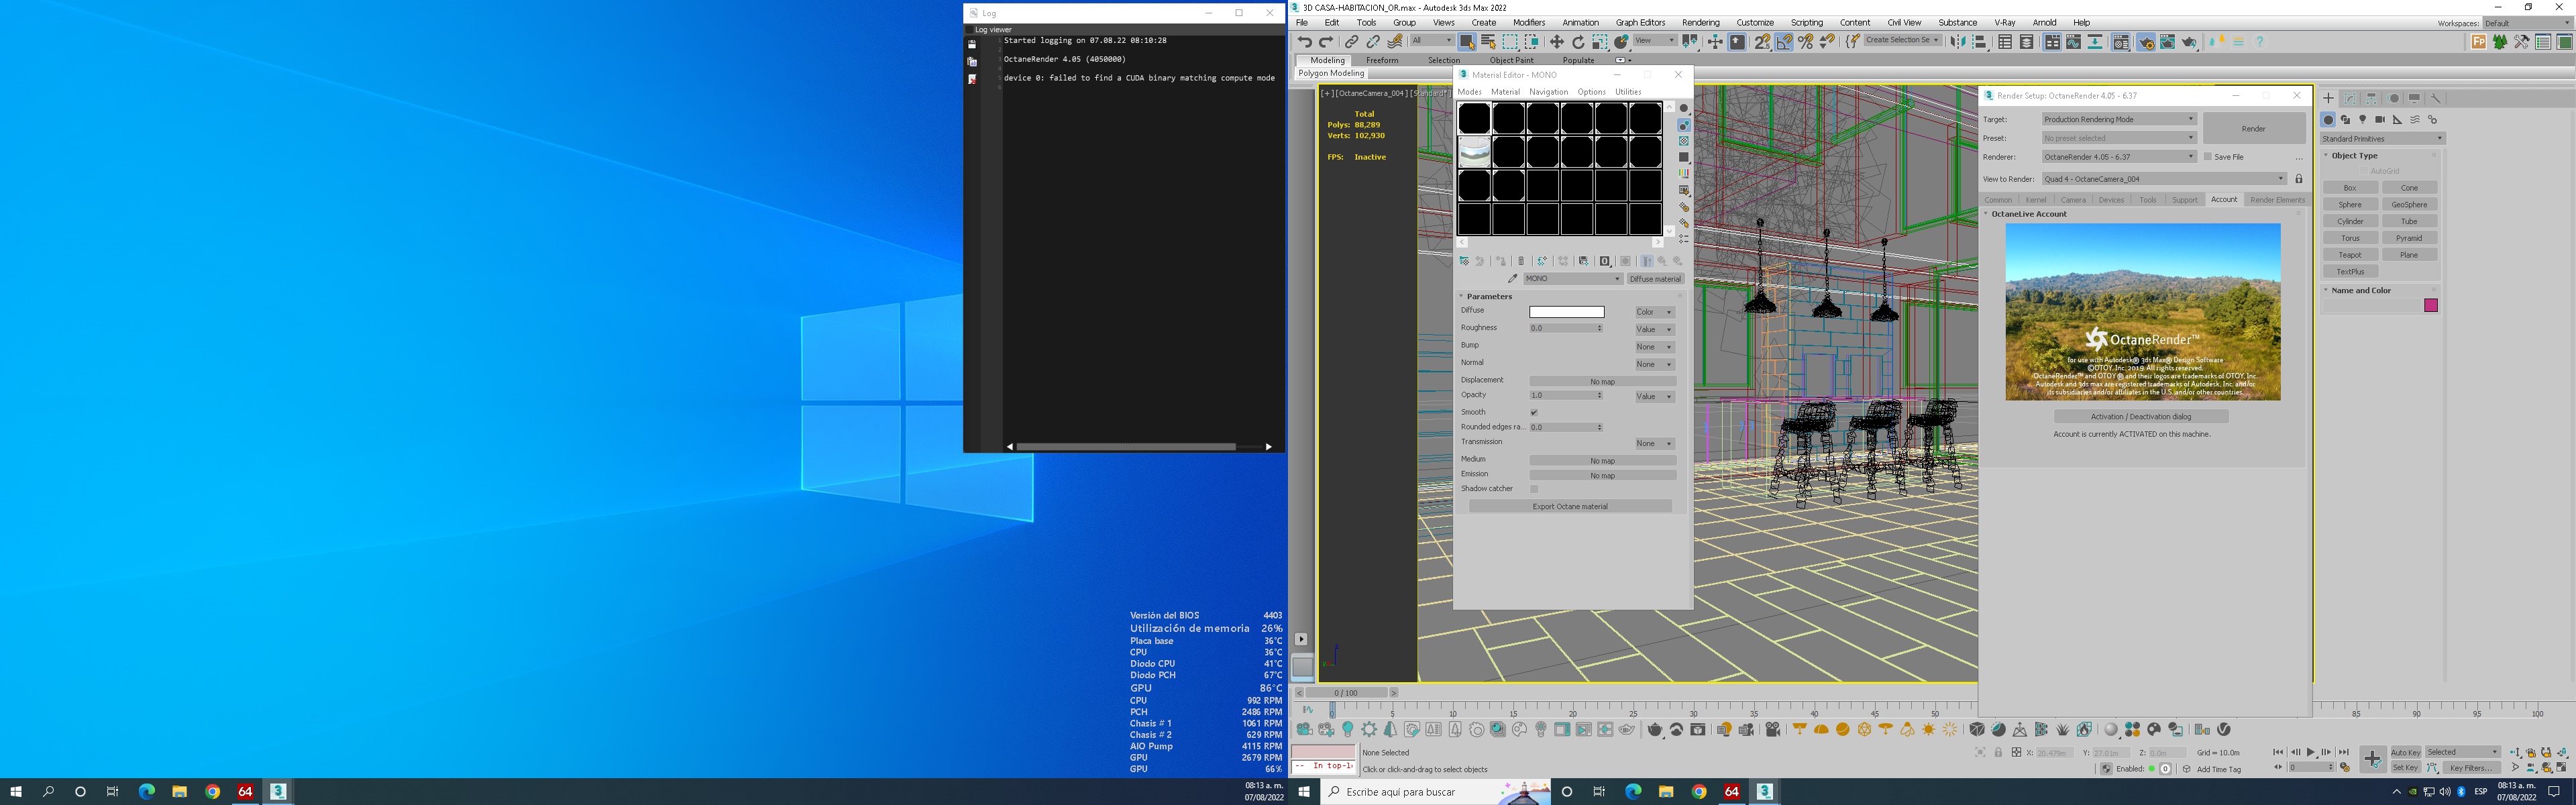This screenshot has height=805, width=2576.
Task: Click the Undo arrow icon
Action: pyautogui.click(x=1304, y=42)
